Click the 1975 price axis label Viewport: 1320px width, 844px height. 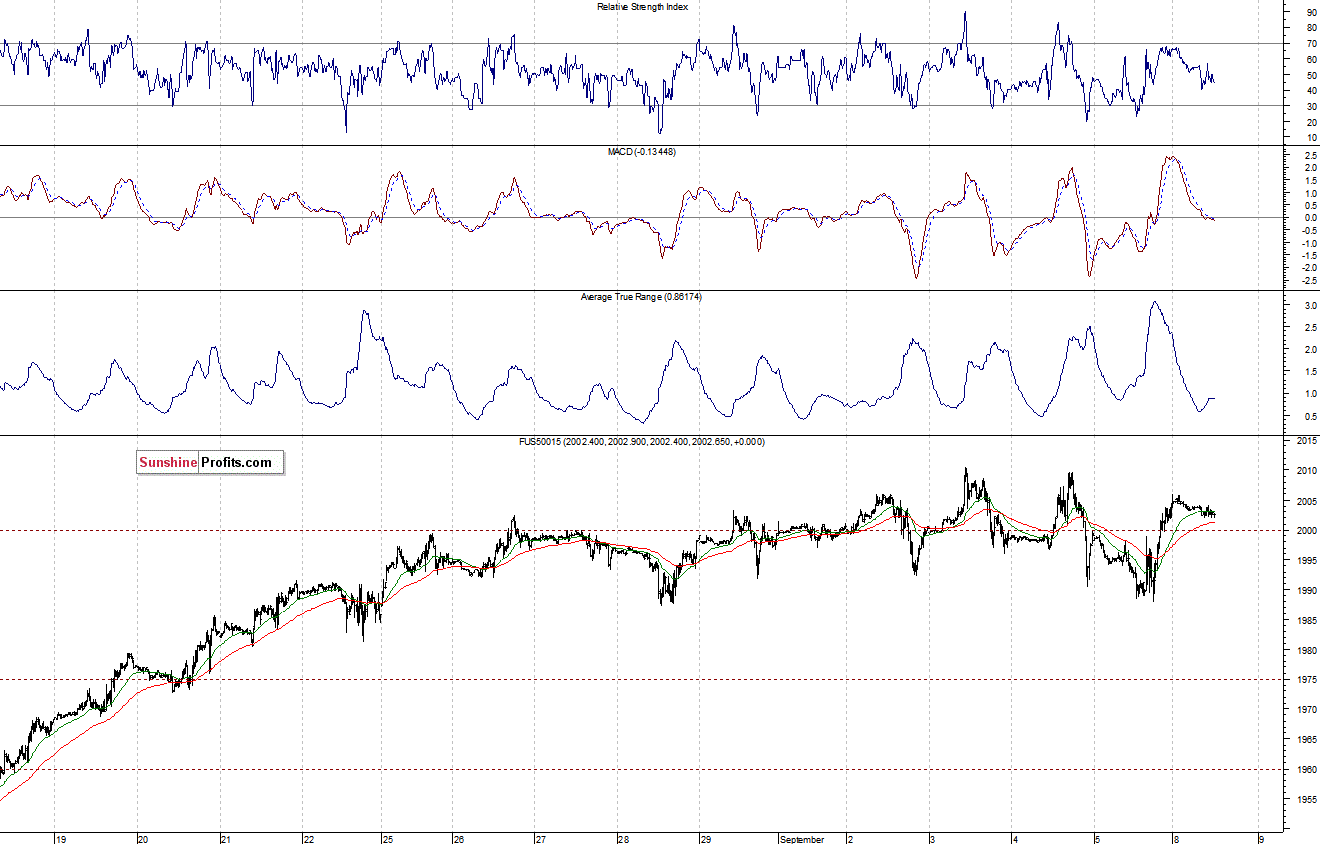[1306, 680]
